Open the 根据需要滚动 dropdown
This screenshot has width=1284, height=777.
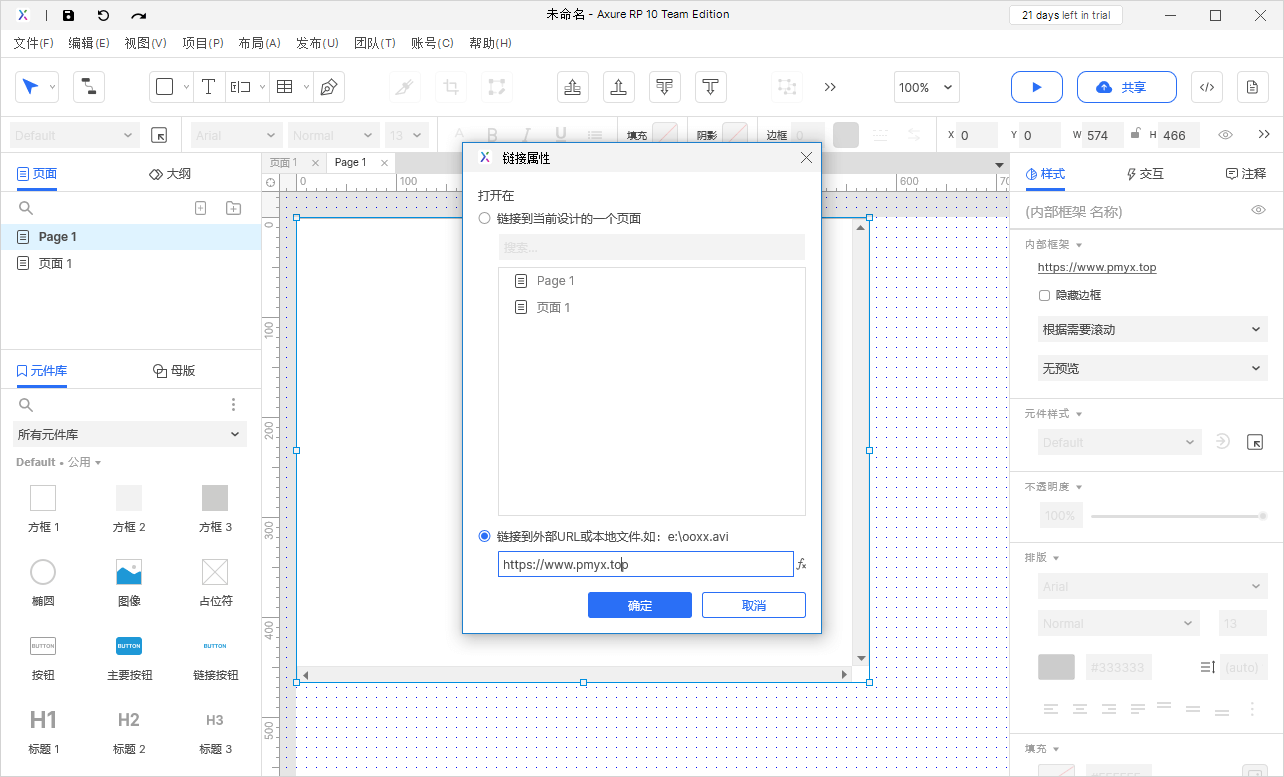1152,329
